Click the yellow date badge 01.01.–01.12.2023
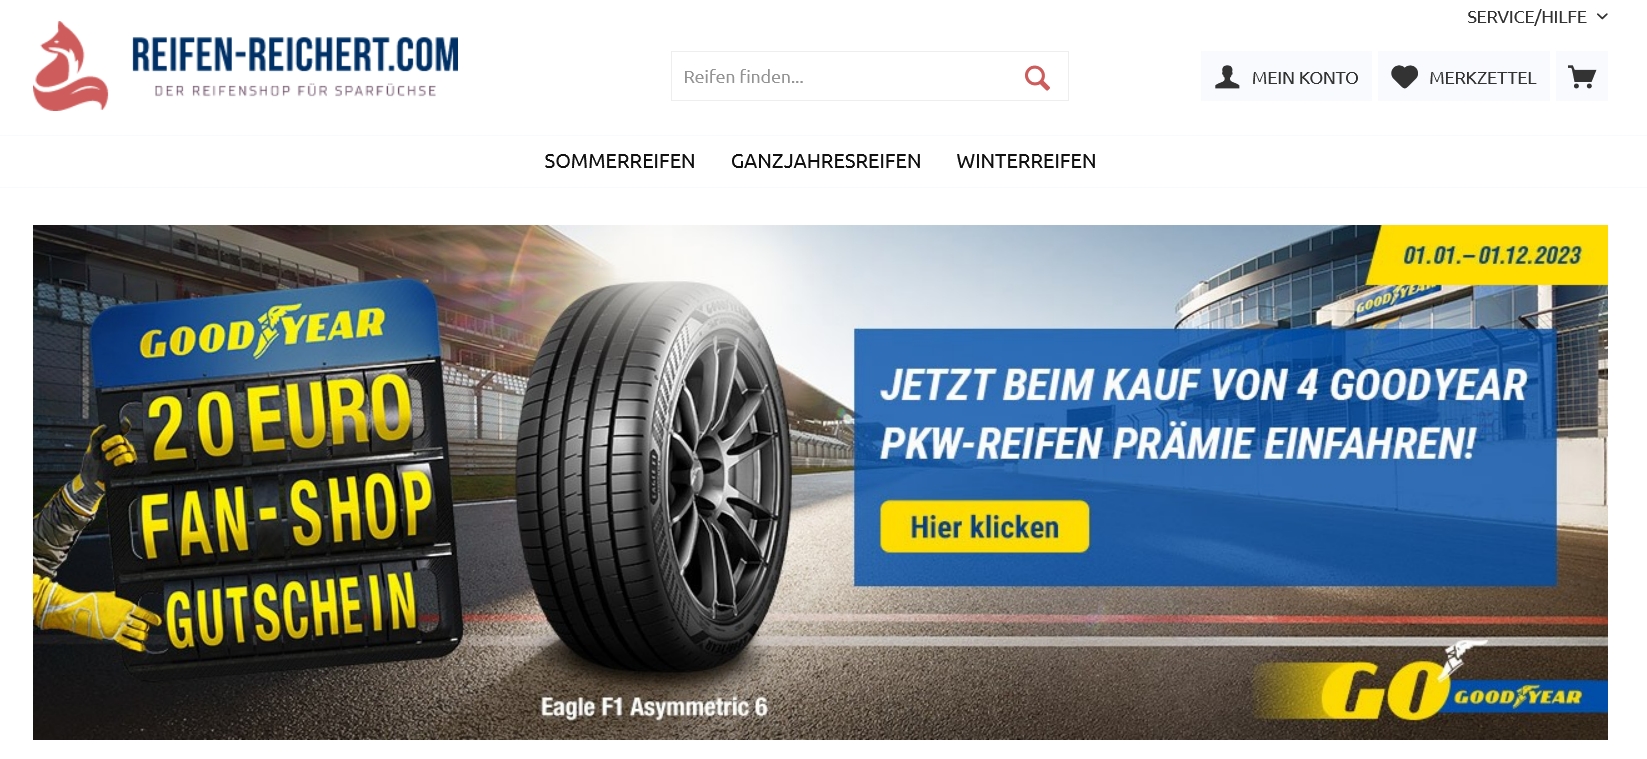This screenshot has height=759, width=1647. point(1491,256)
